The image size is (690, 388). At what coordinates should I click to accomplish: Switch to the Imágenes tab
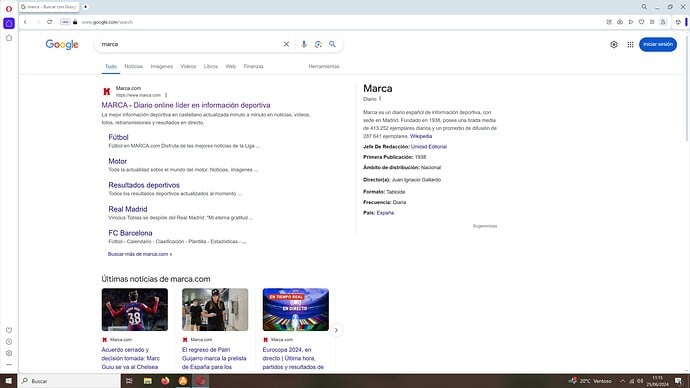(x=161, y=66)
